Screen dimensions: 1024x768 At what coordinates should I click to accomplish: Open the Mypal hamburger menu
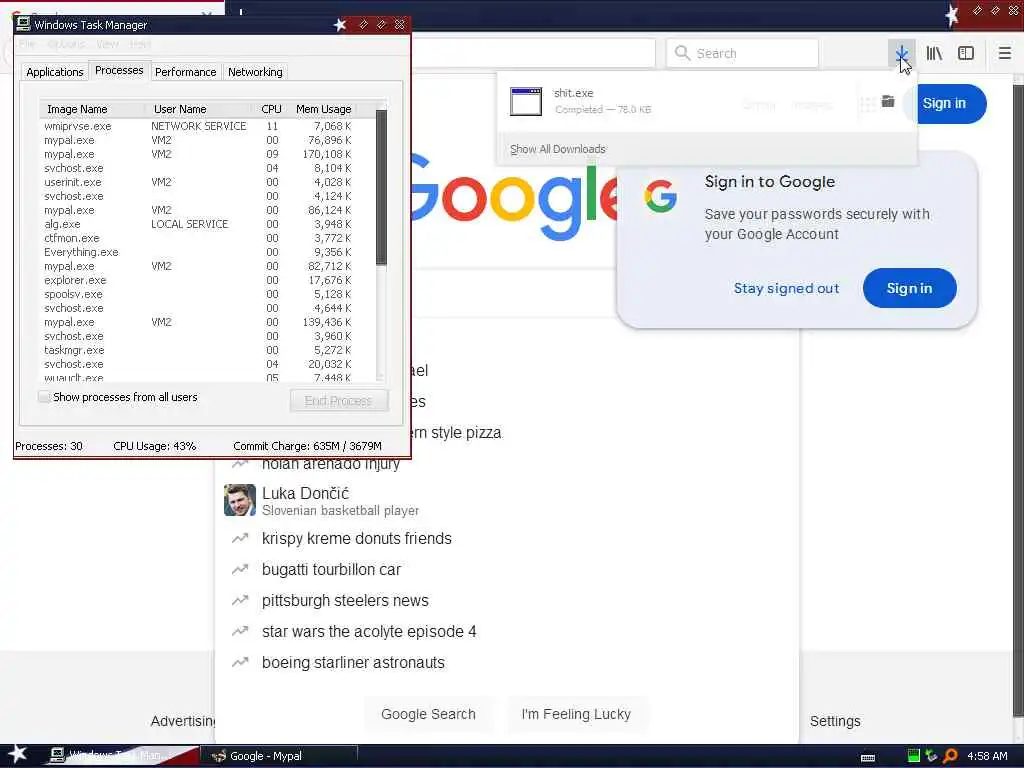pos(1005,53)
